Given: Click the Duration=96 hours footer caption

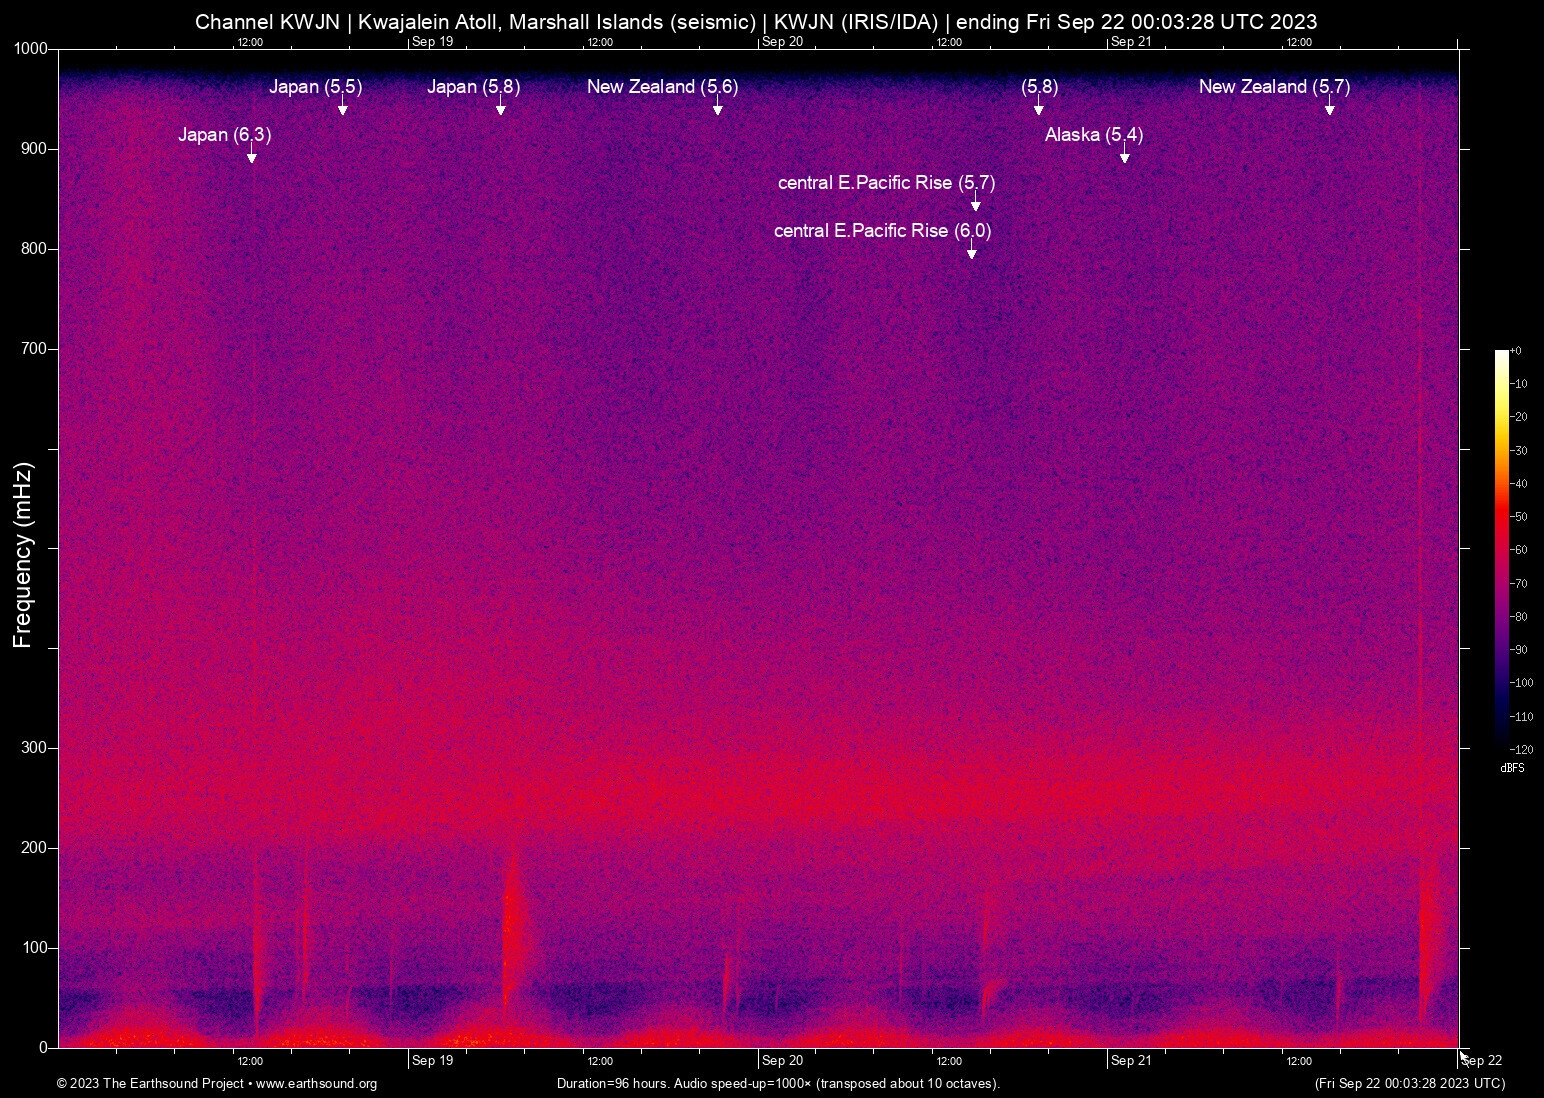Looking at the screenshot, I should click(778, 1084).
